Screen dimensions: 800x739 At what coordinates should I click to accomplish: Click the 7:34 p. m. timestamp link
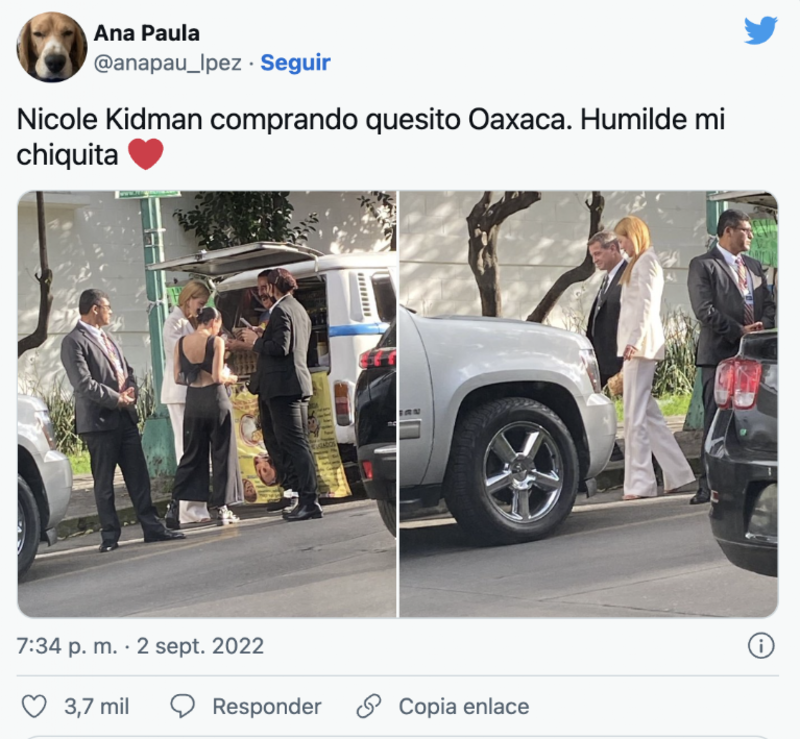[67, 646]
